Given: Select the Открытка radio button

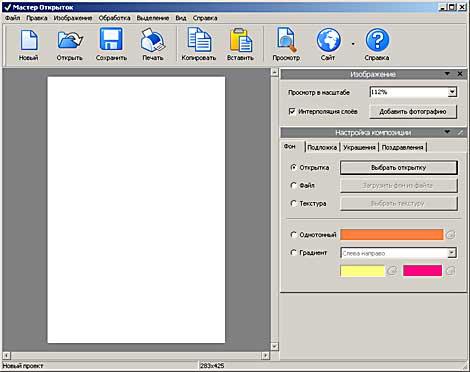Looking at the screenshot, I should click(x=293, y=167).
